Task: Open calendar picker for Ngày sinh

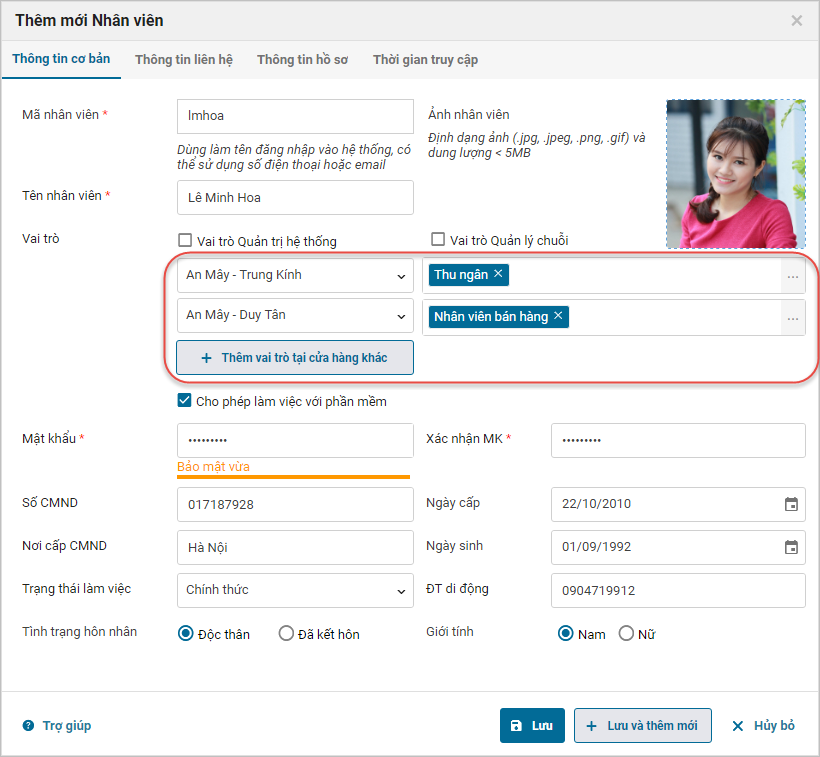Action: [x=791, y=547]
